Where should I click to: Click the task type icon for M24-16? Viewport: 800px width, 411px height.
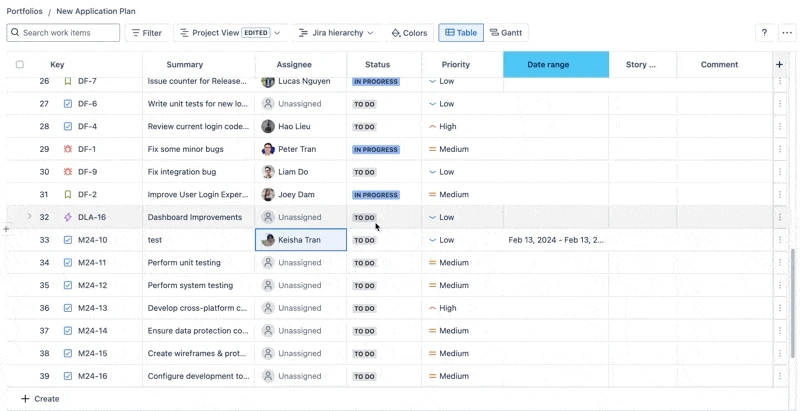click(68, 376)
